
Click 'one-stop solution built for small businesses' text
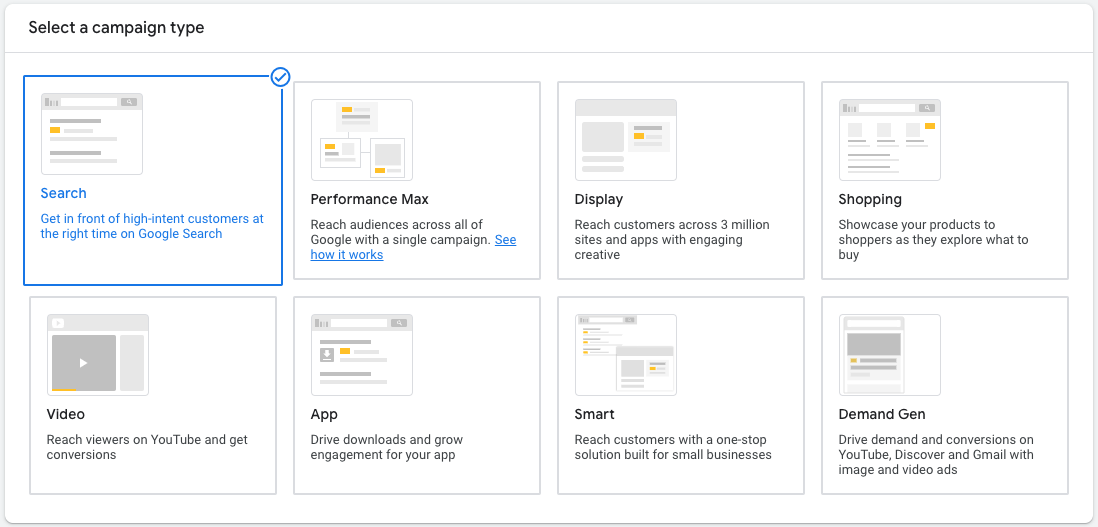673,447
